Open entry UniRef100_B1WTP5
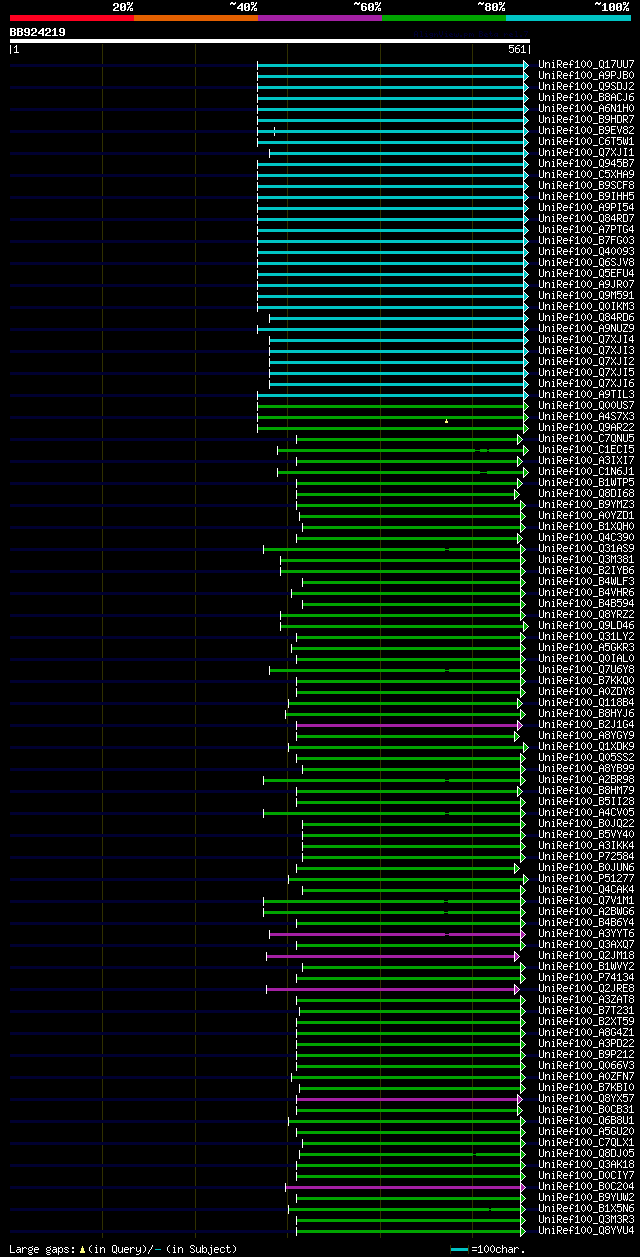640x1257 pixels. tap(586, 482)
